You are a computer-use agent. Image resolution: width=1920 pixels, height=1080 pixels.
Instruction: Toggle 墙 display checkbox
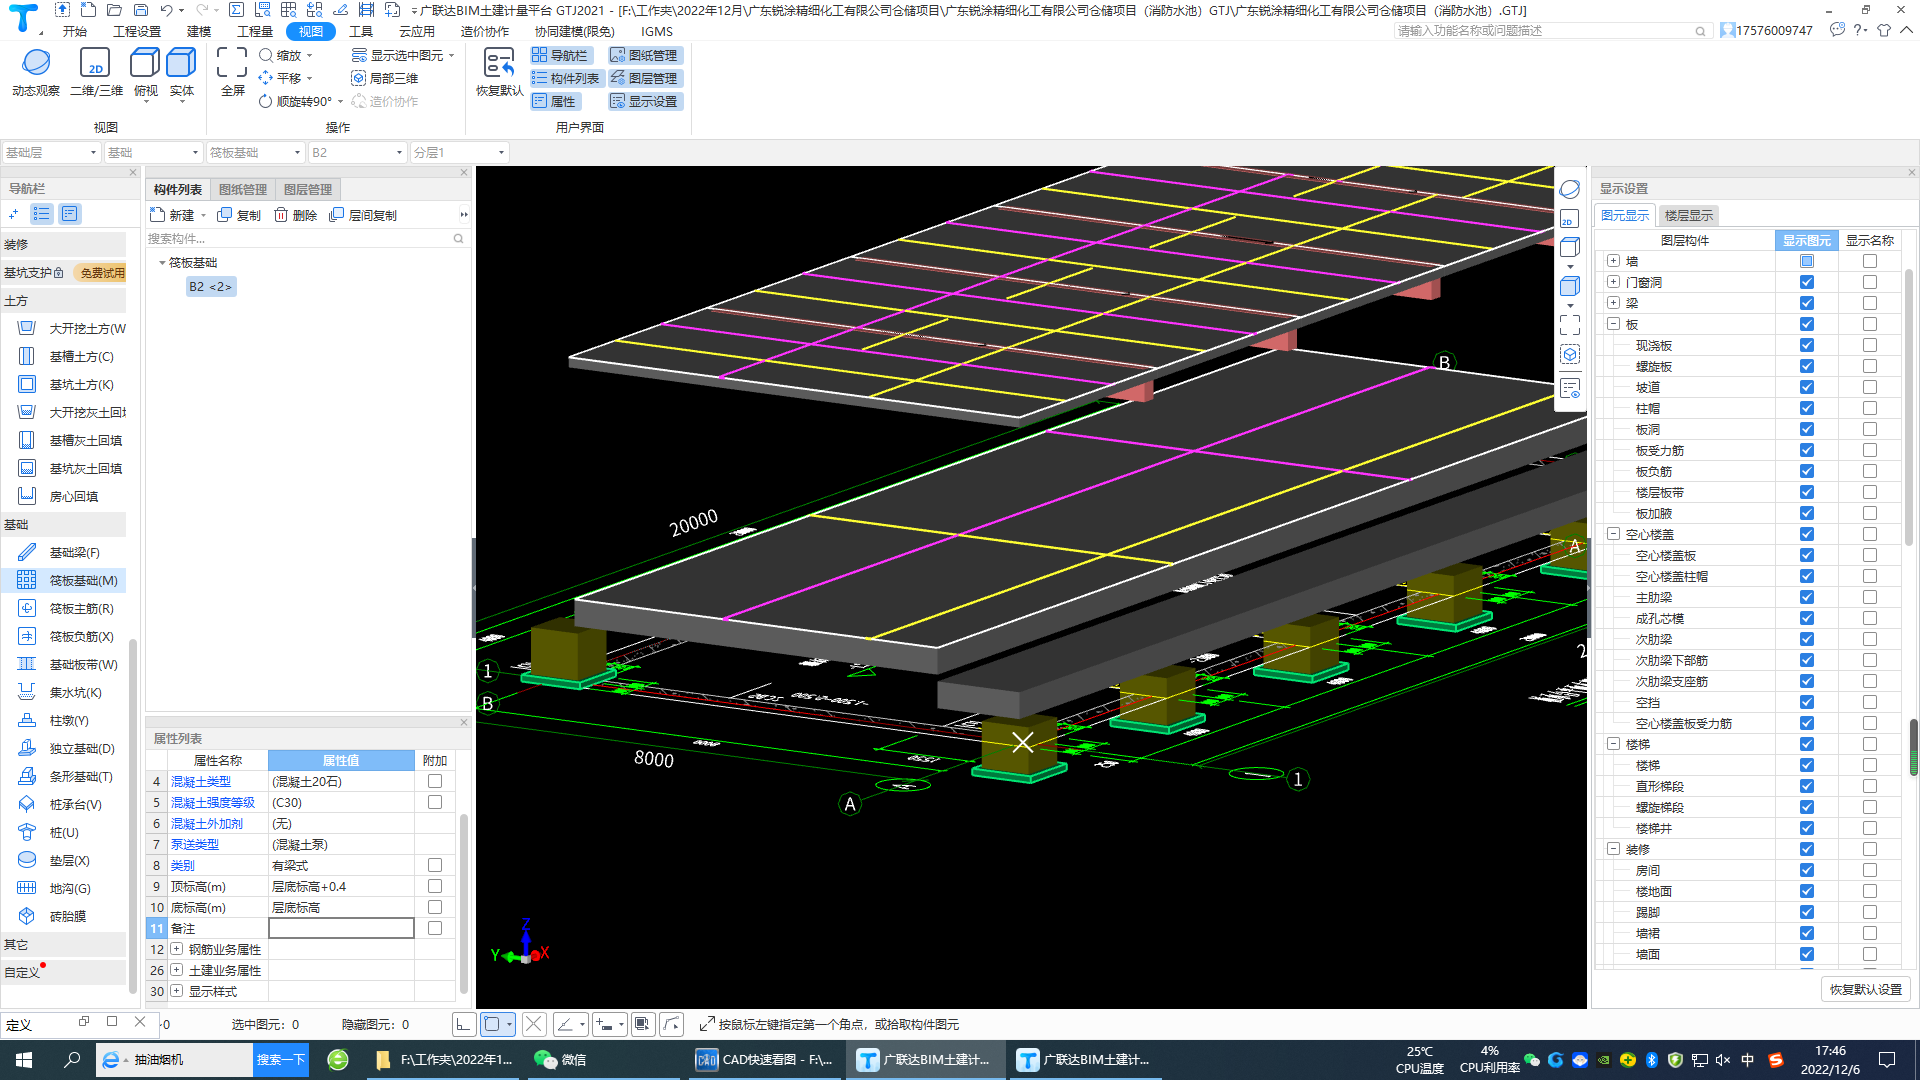tap(1806, 261)
